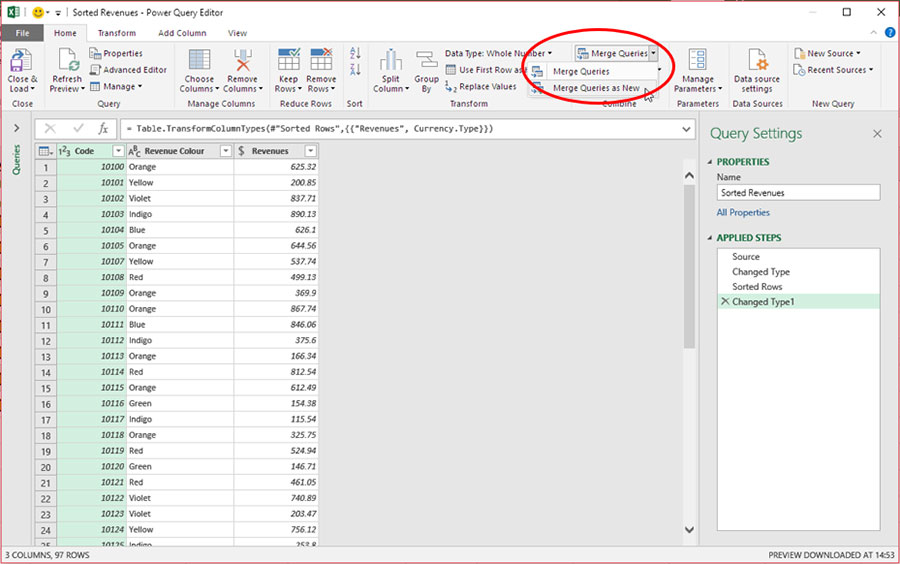Click the smiley feedback icon
The height and width of the screenshot is (564, 900).
[x=38, y=12]
